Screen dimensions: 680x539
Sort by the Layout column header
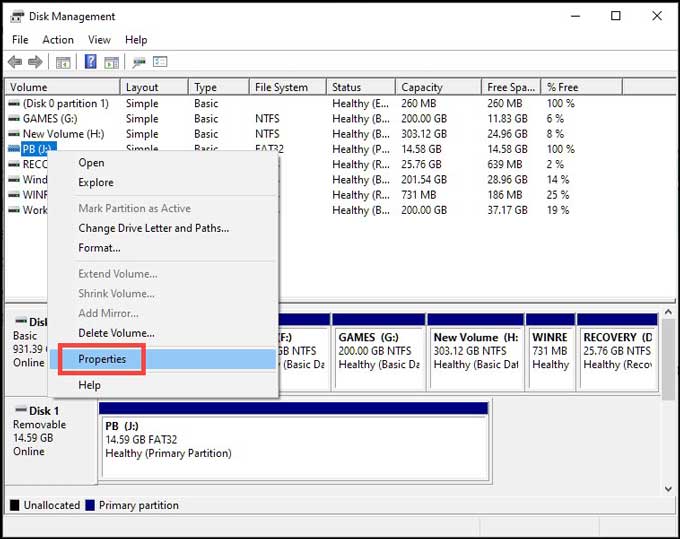point(154,87)
